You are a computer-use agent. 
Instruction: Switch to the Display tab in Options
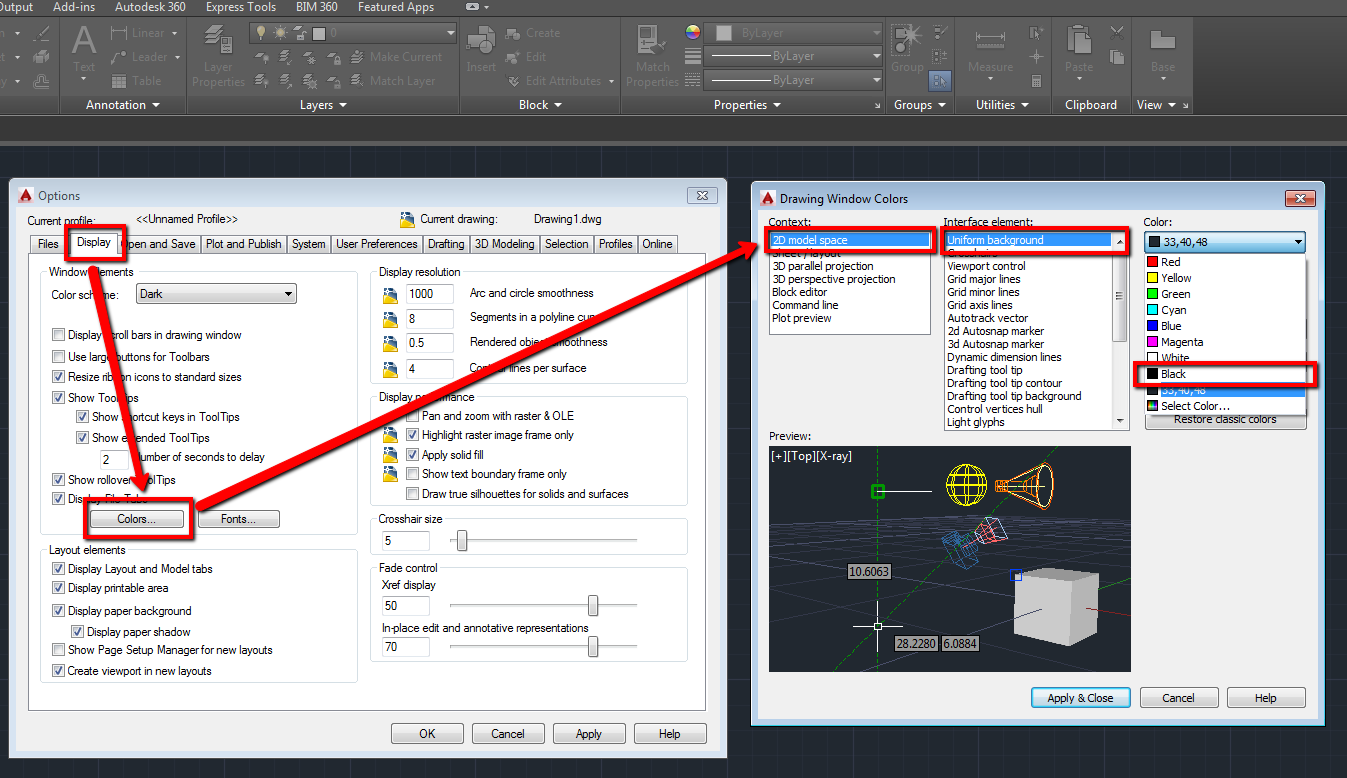94,243
